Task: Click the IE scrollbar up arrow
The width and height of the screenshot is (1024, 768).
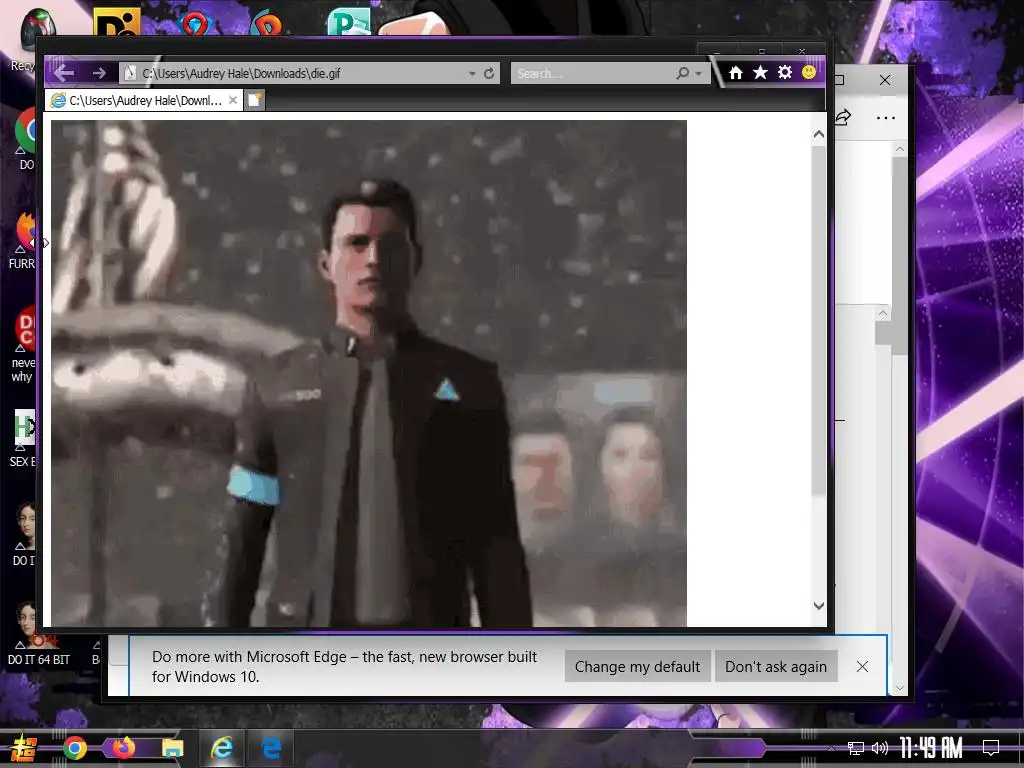Action: (819, 134)
